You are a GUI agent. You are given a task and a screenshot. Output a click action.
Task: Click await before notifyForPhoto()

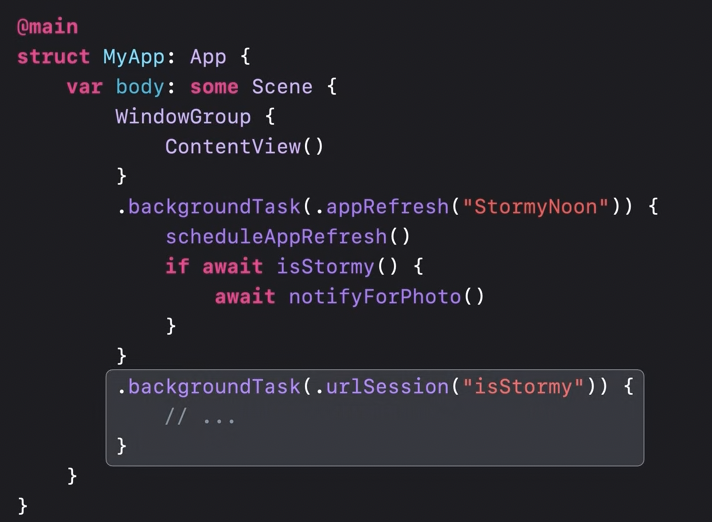245,297
